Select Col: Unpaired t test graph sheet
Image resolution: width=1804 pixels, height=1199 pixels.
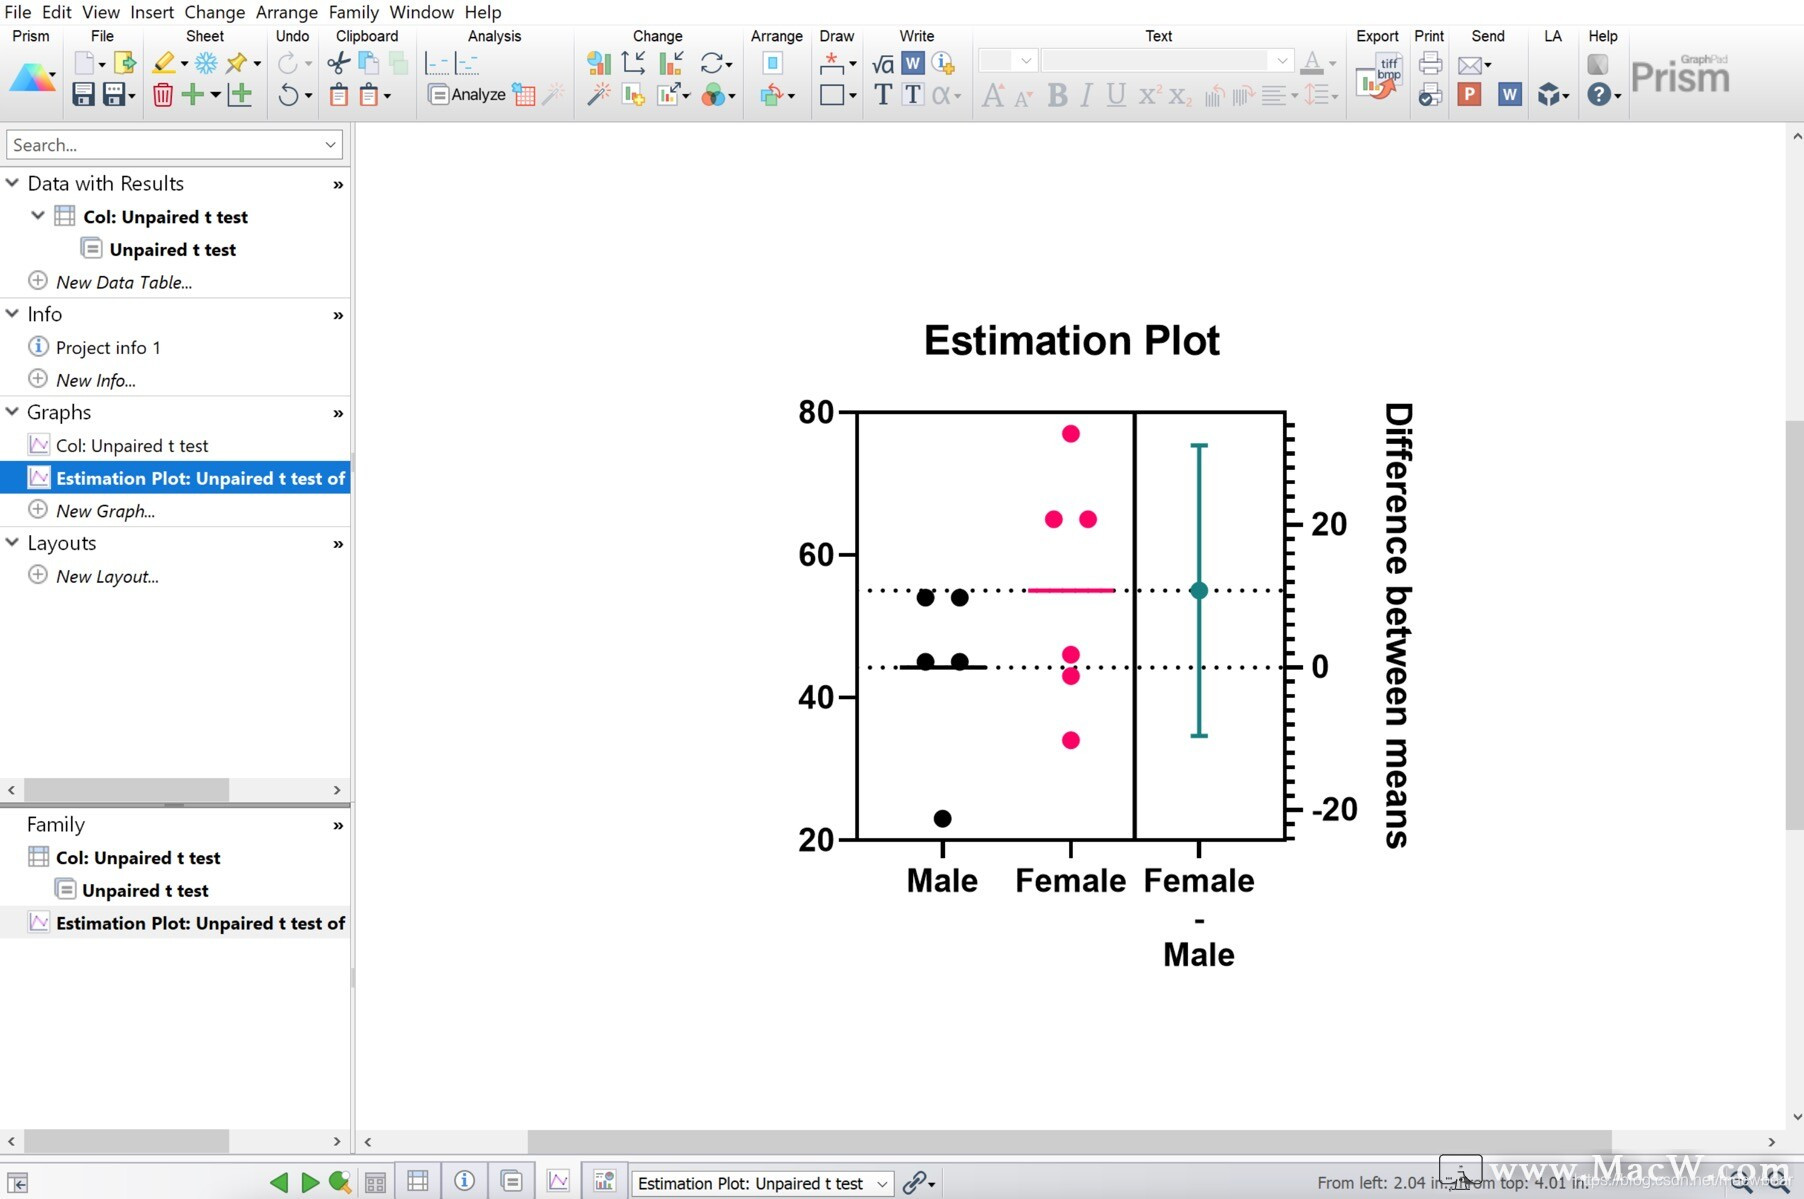[x=132, y=445]
